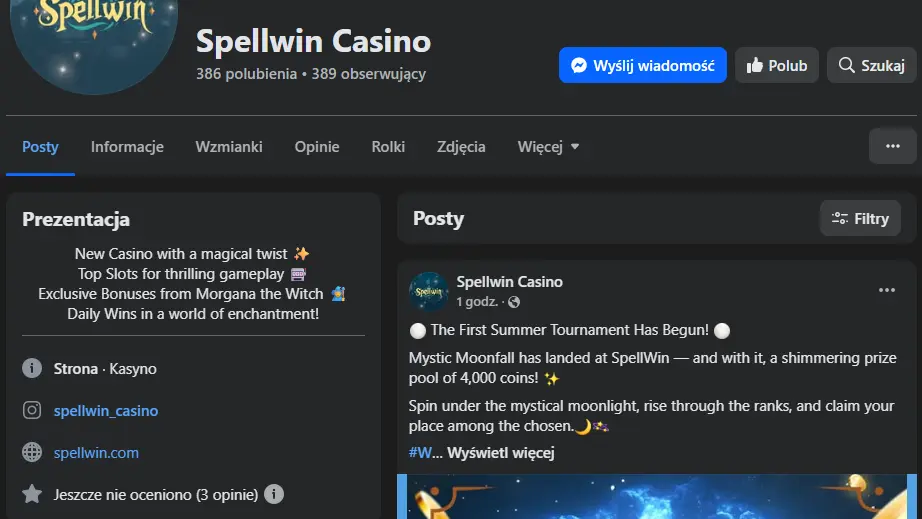
Task: Click the globe website icon
Action: 32,452
